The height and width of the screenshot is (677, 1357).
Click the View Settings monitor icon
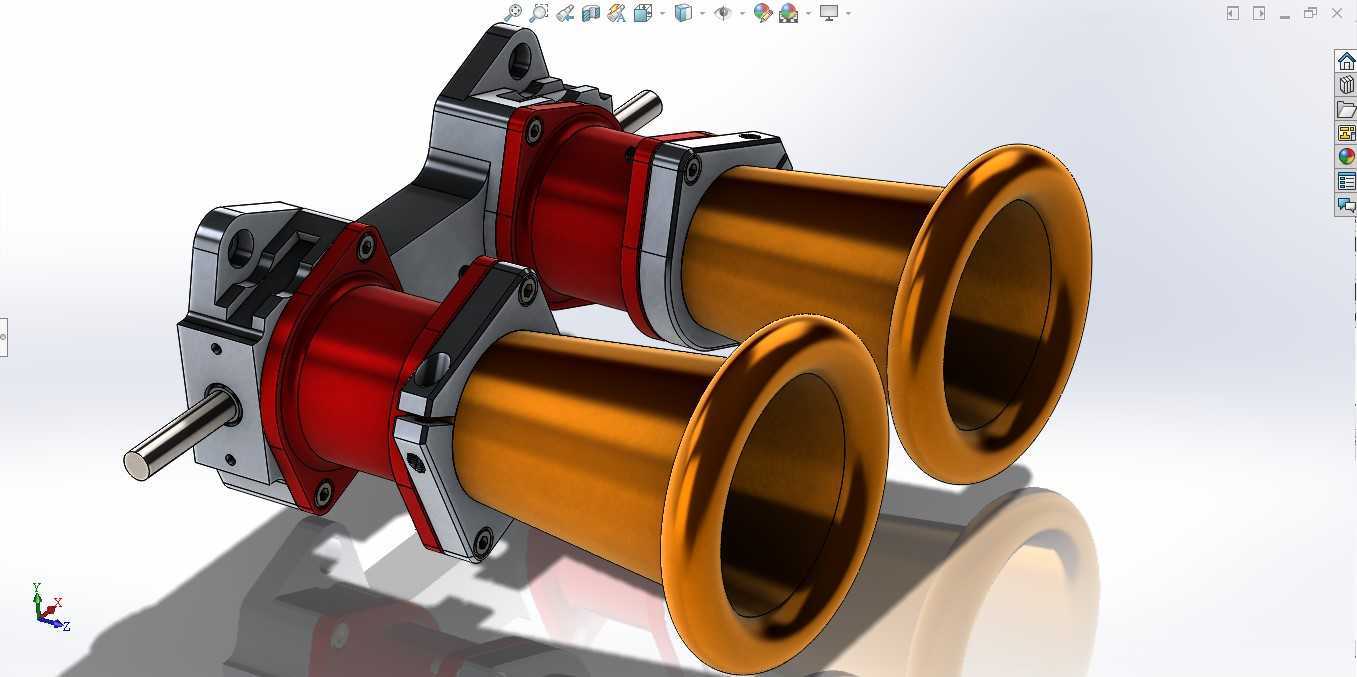[829, 13]
